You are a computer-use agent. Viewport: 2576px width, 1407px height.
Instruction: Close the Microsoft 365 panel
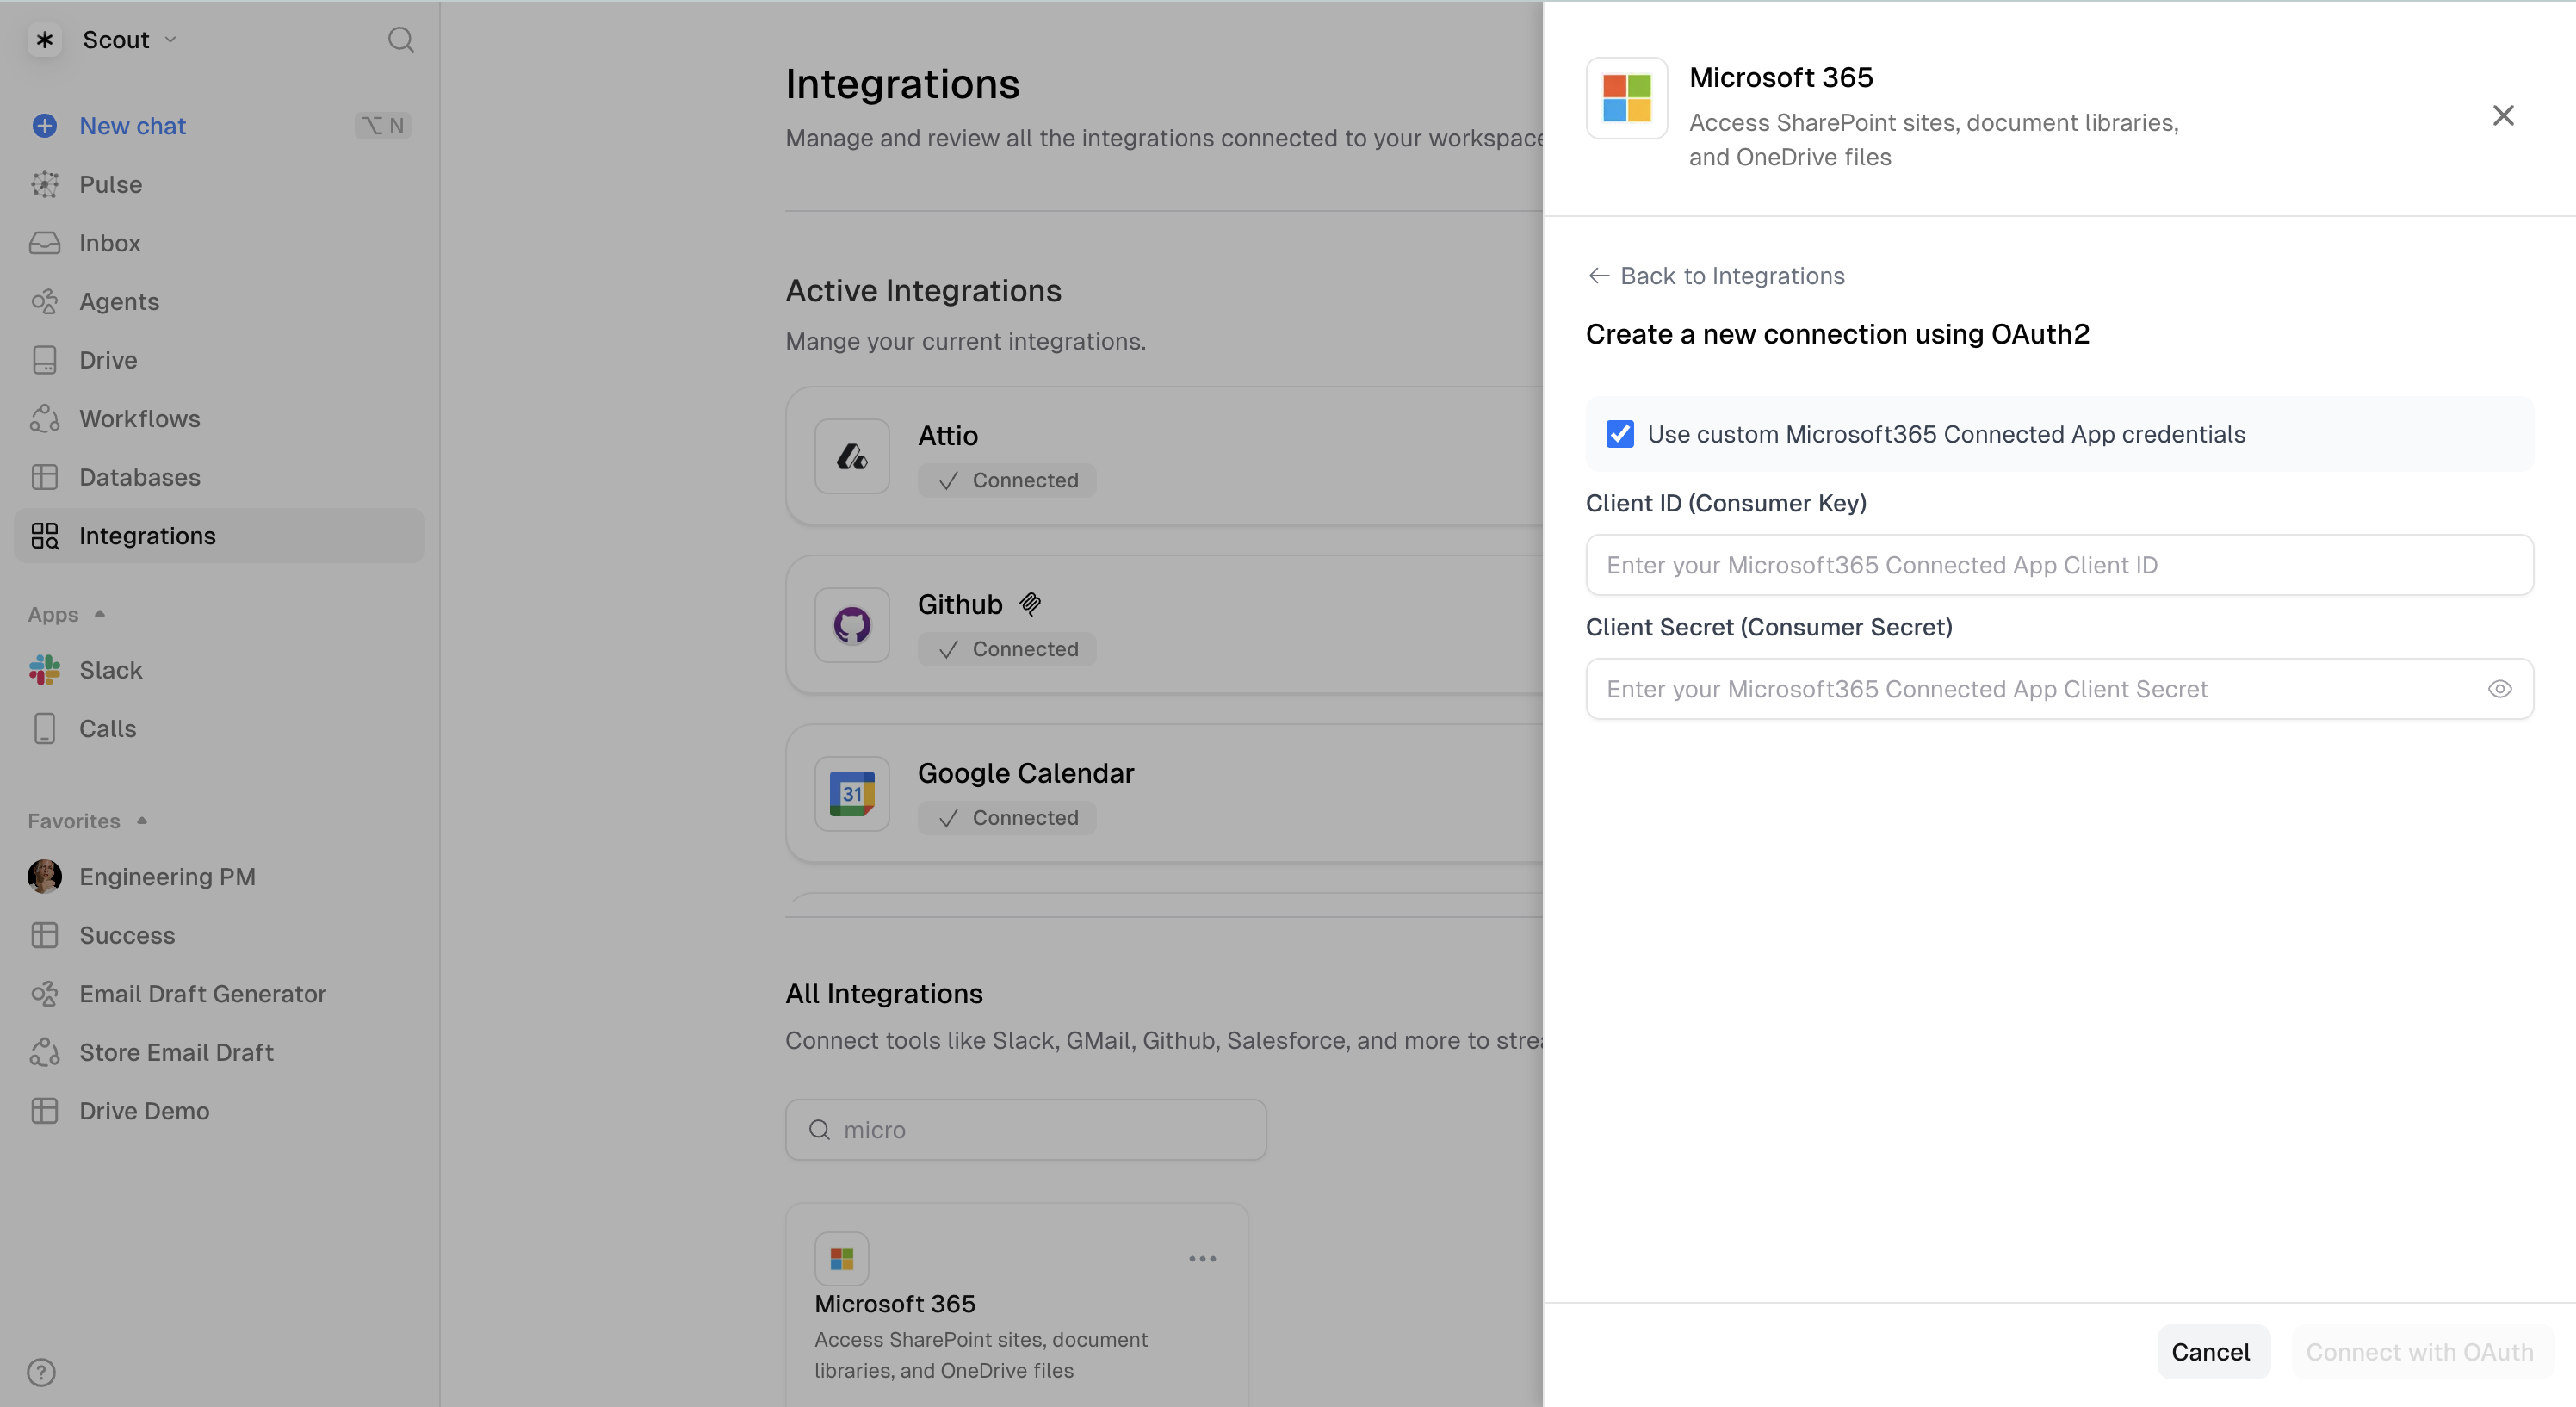pyautogui.click(x=2502, y=116)
